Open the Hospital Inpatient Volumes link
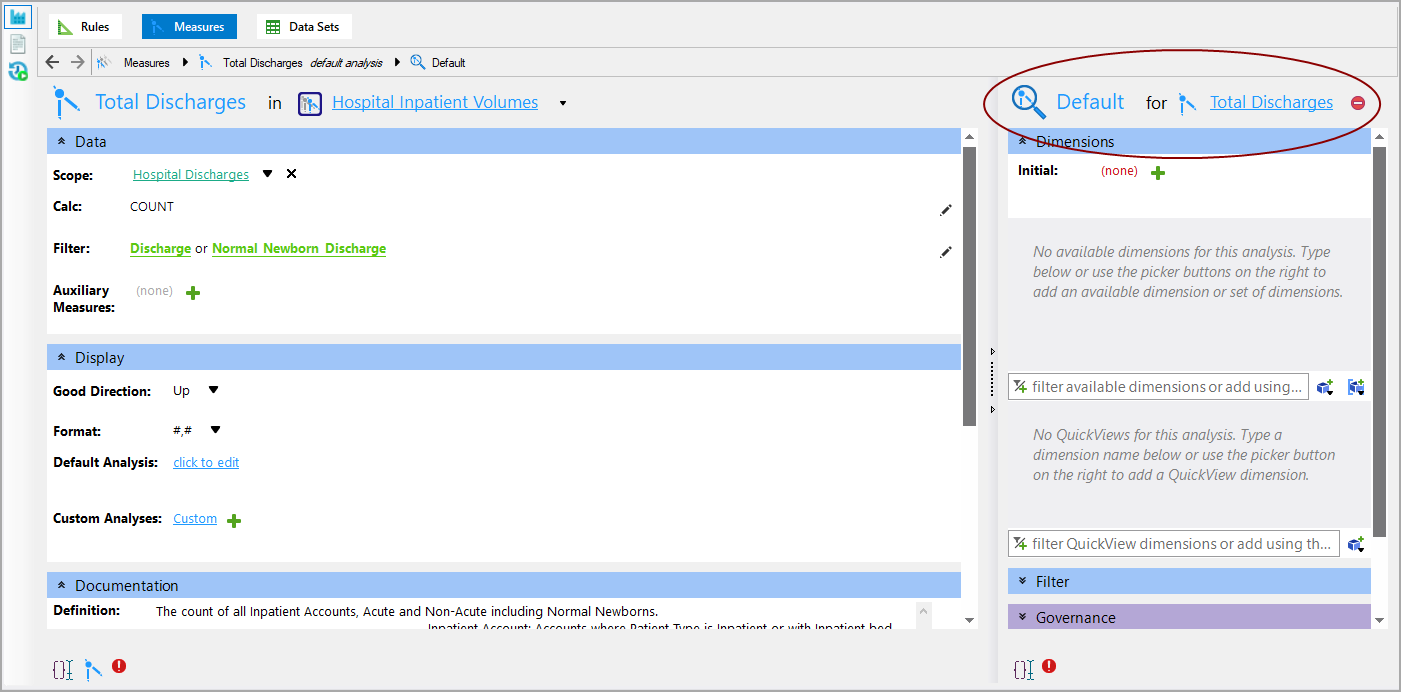The width and height of the screenshot is (1401, 692). 434,101
